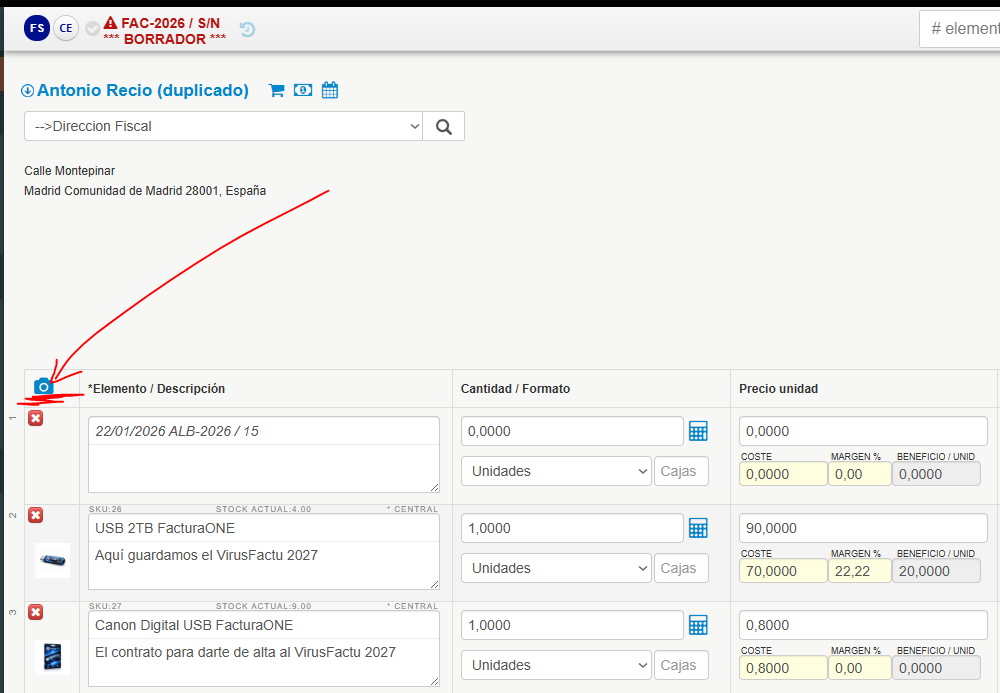Delete line 1 with red X
The height and width of the screenshot is (693, 1000).
pos(36,418)
